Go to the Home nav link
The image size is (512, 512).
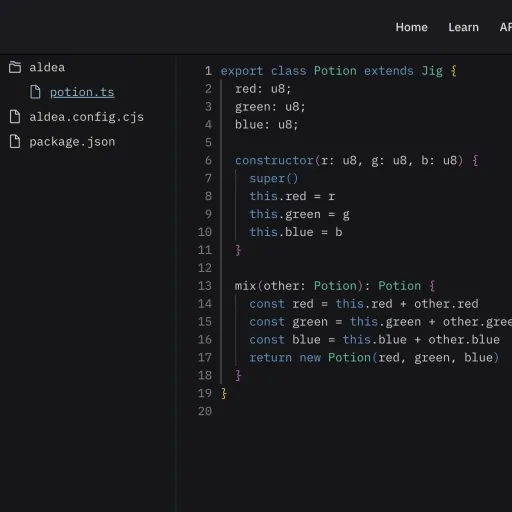412,27
